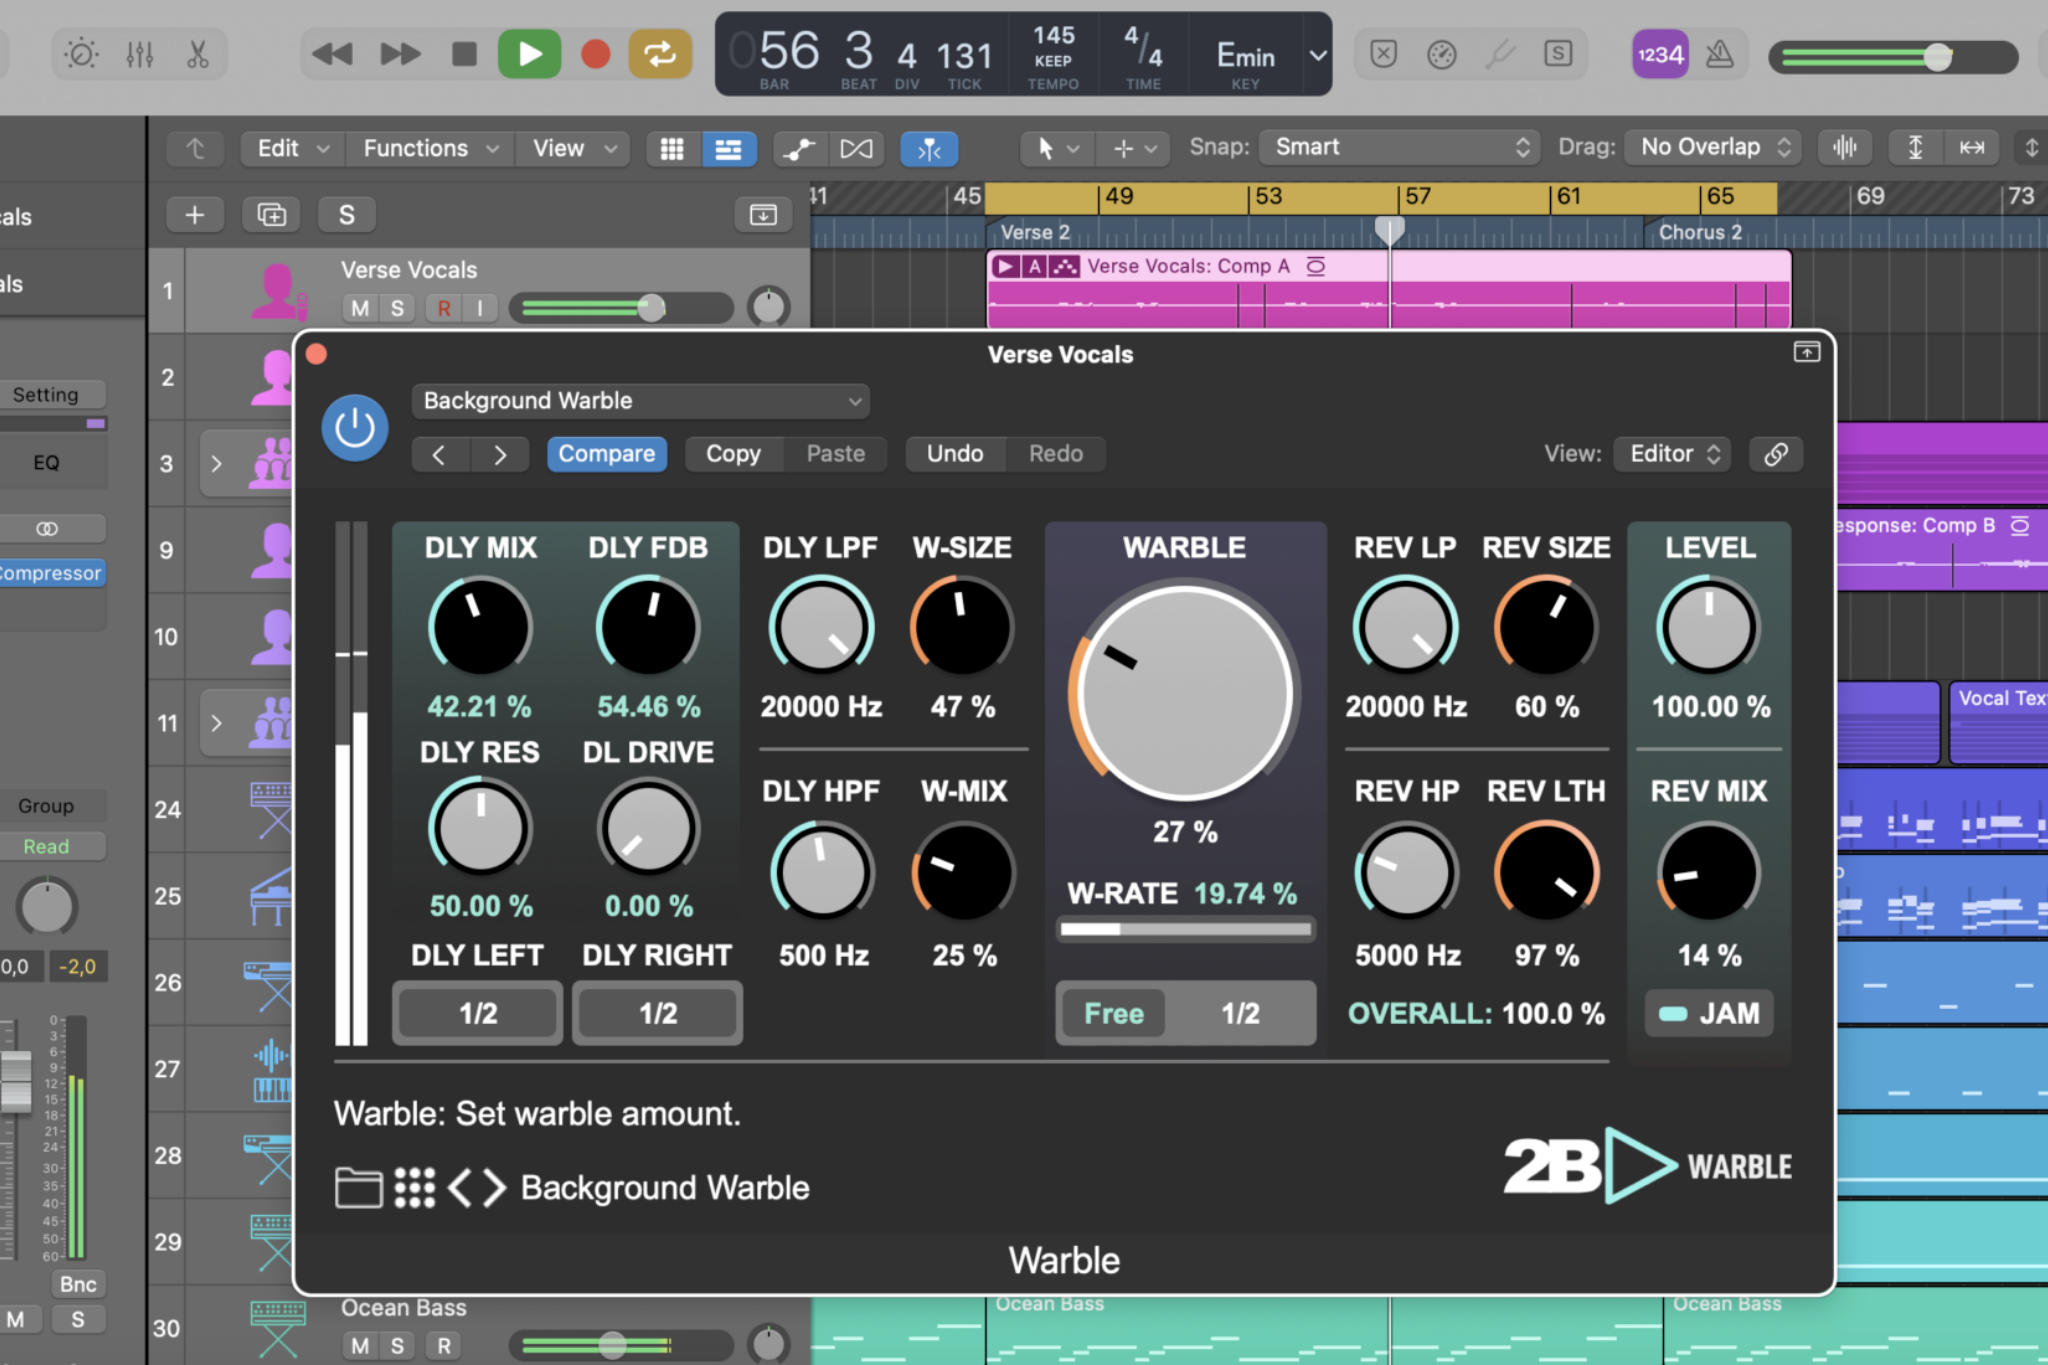Open the preset grid browser icon
2048x1365 pixels.
click(414, 1188)
